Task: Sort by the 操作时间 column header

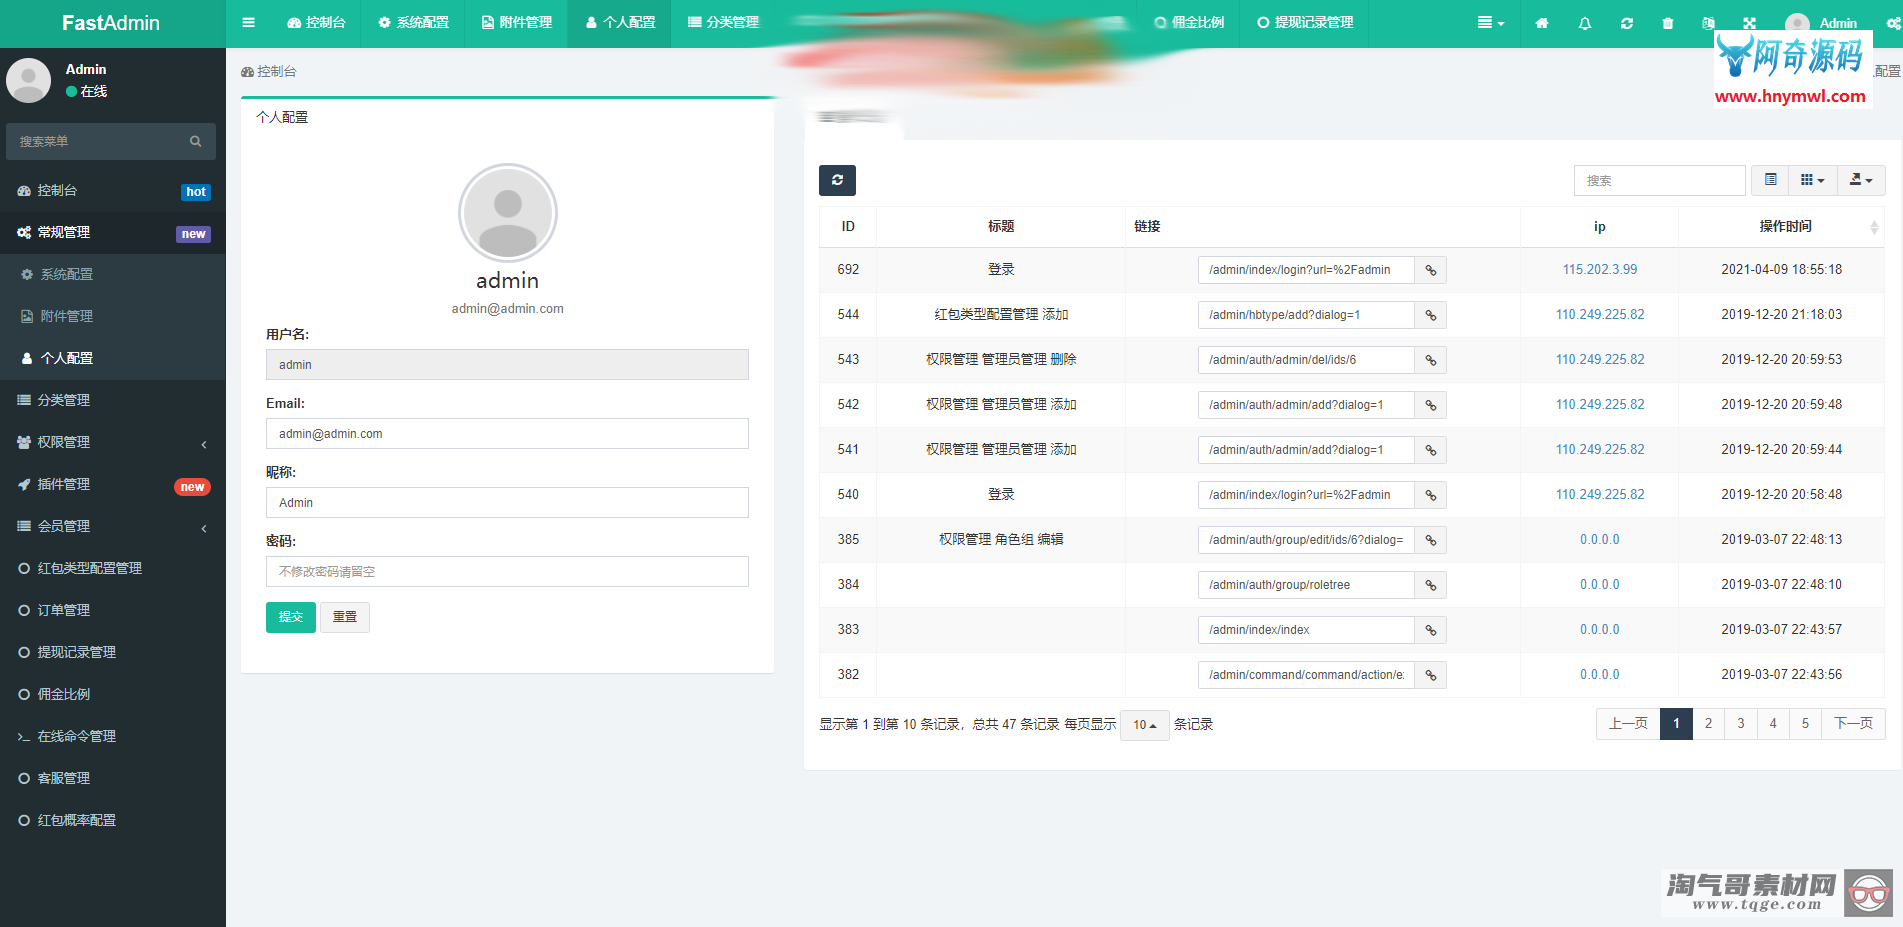Action: coord(1785,227)
